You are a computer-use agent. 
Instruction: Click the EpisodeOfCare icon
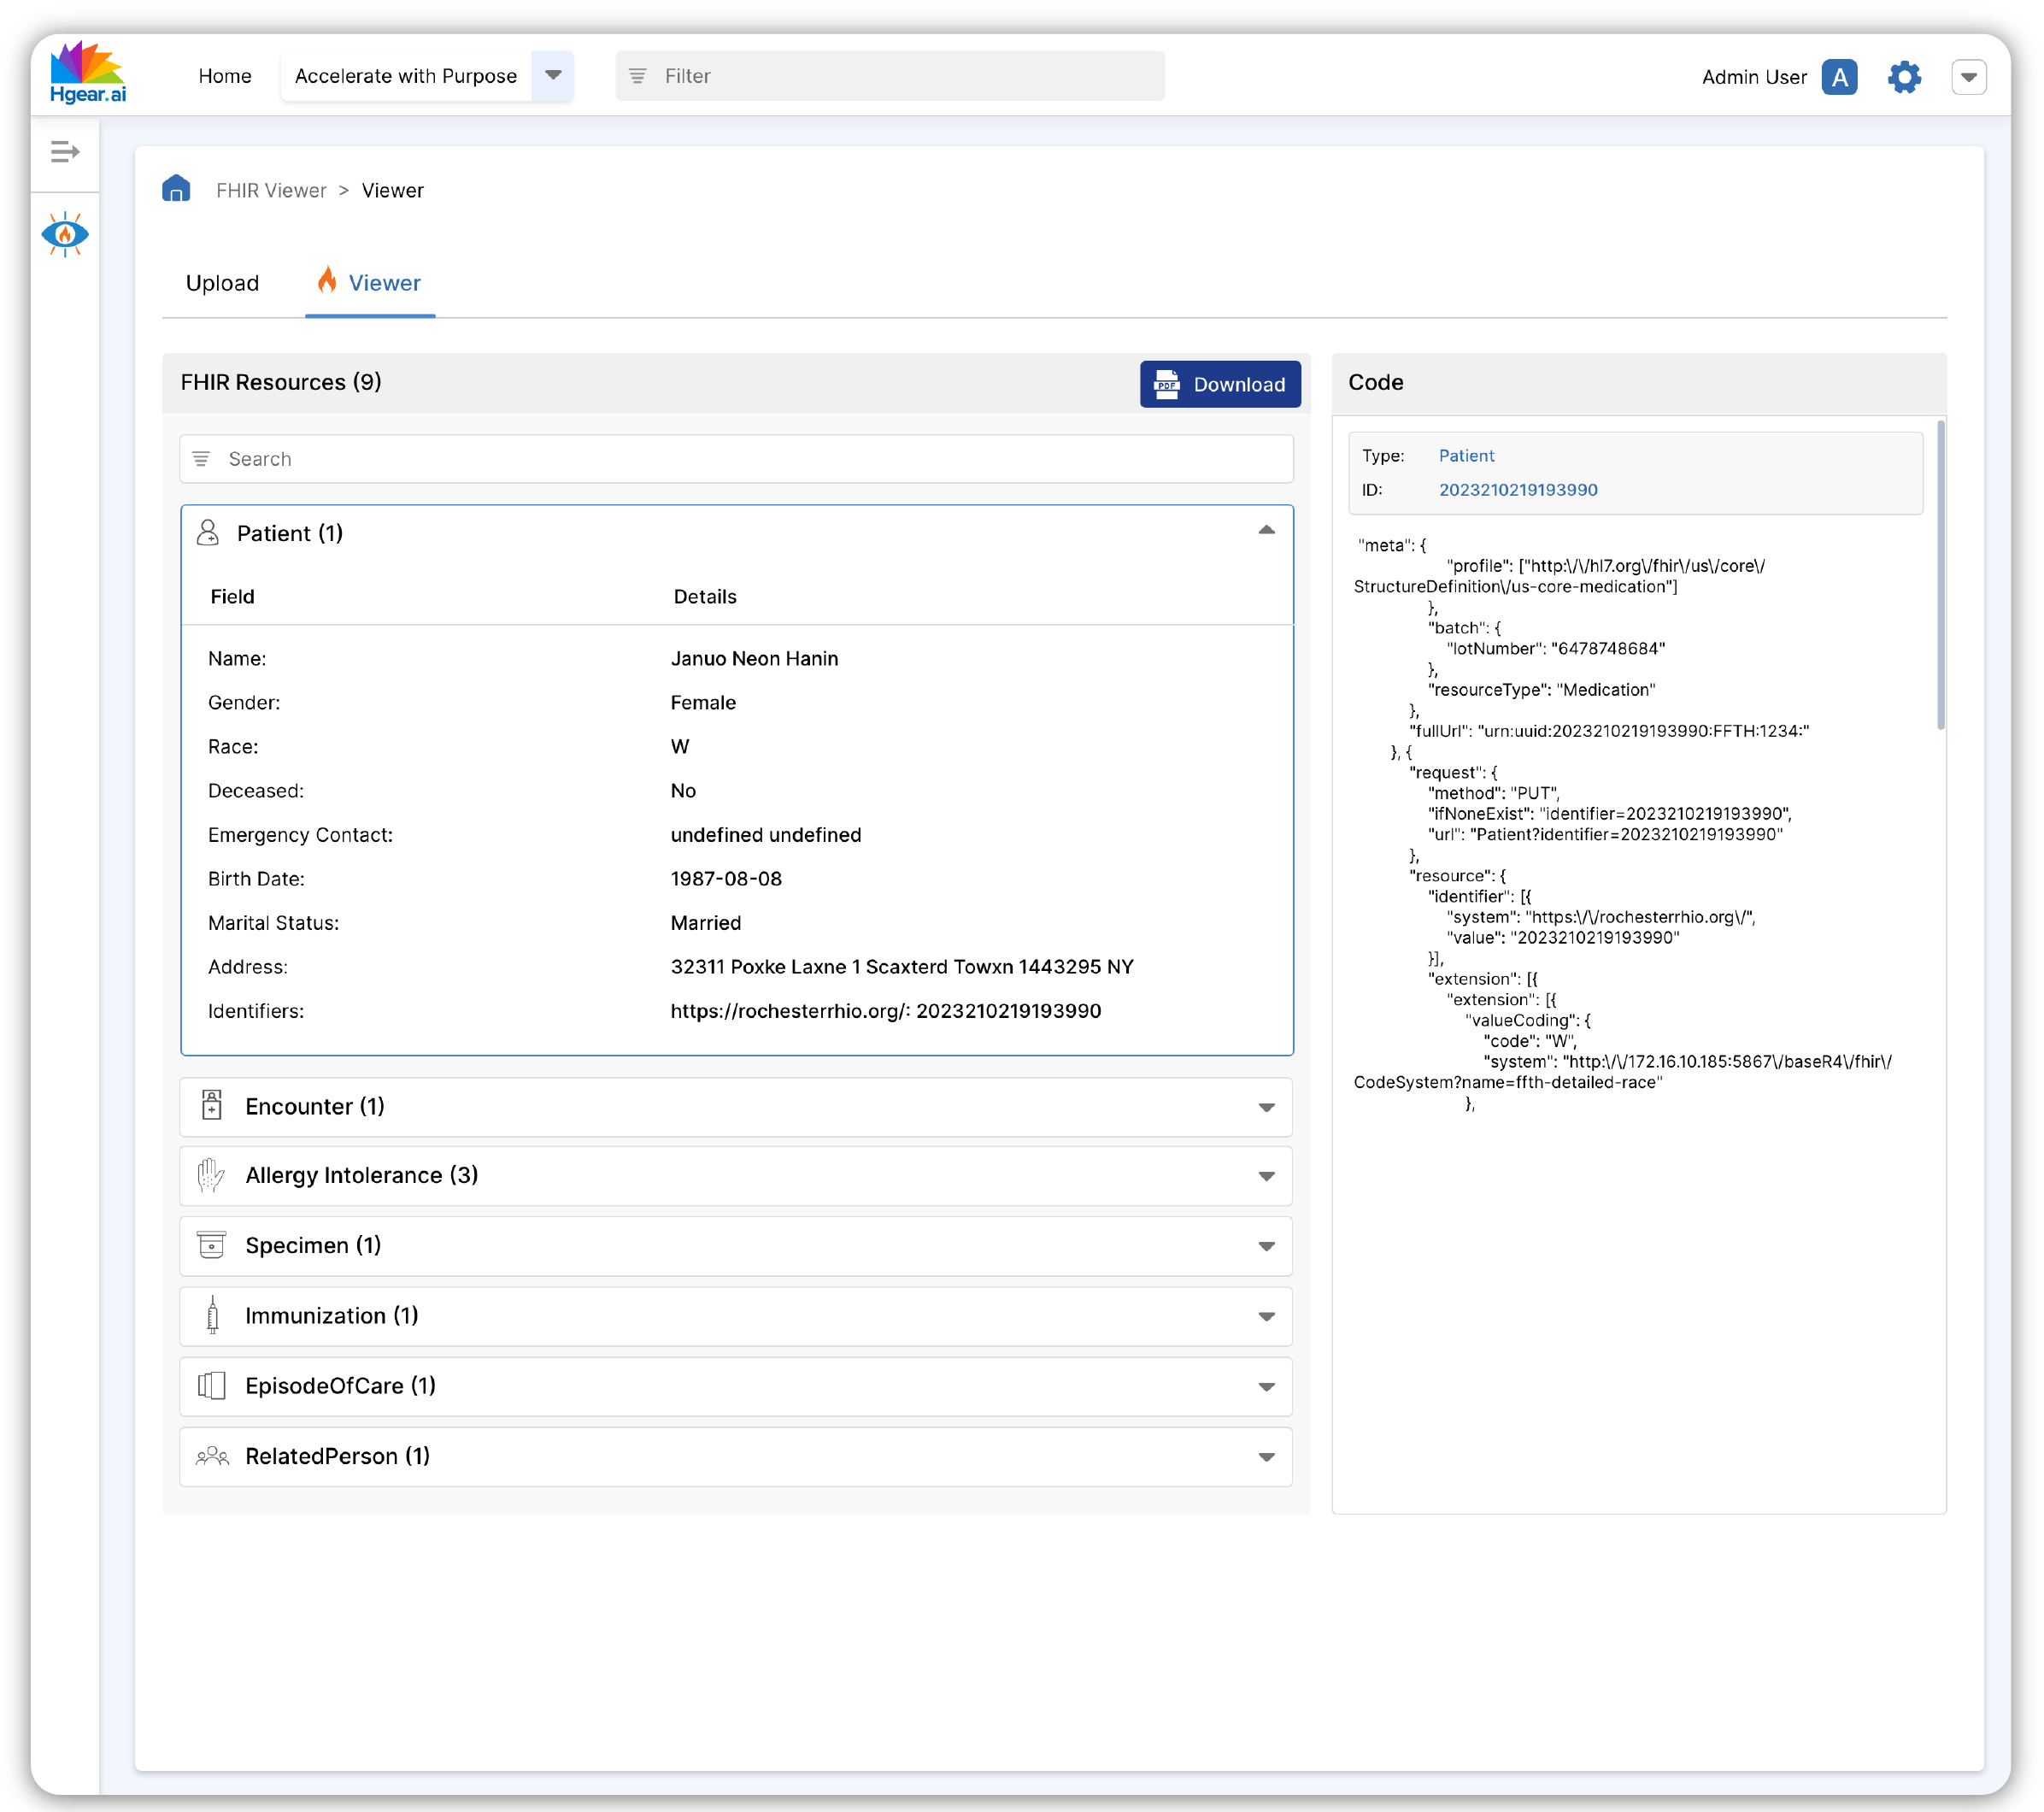[211, 1386]
